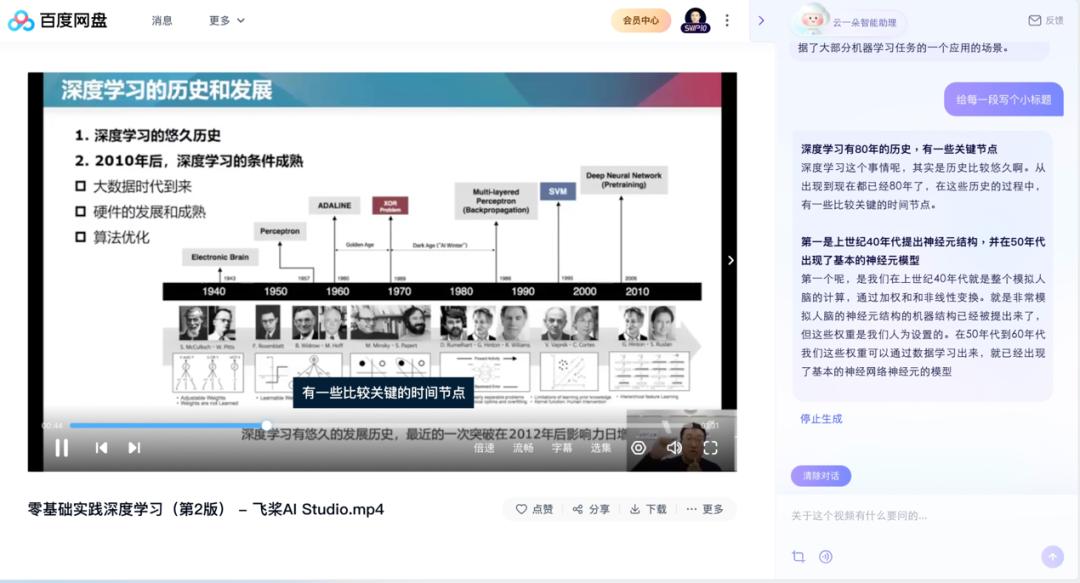This screenshot has height=583, width=1080.
Task: Open the 更多 dropdown in the top bar
Action: click(218, 19)
